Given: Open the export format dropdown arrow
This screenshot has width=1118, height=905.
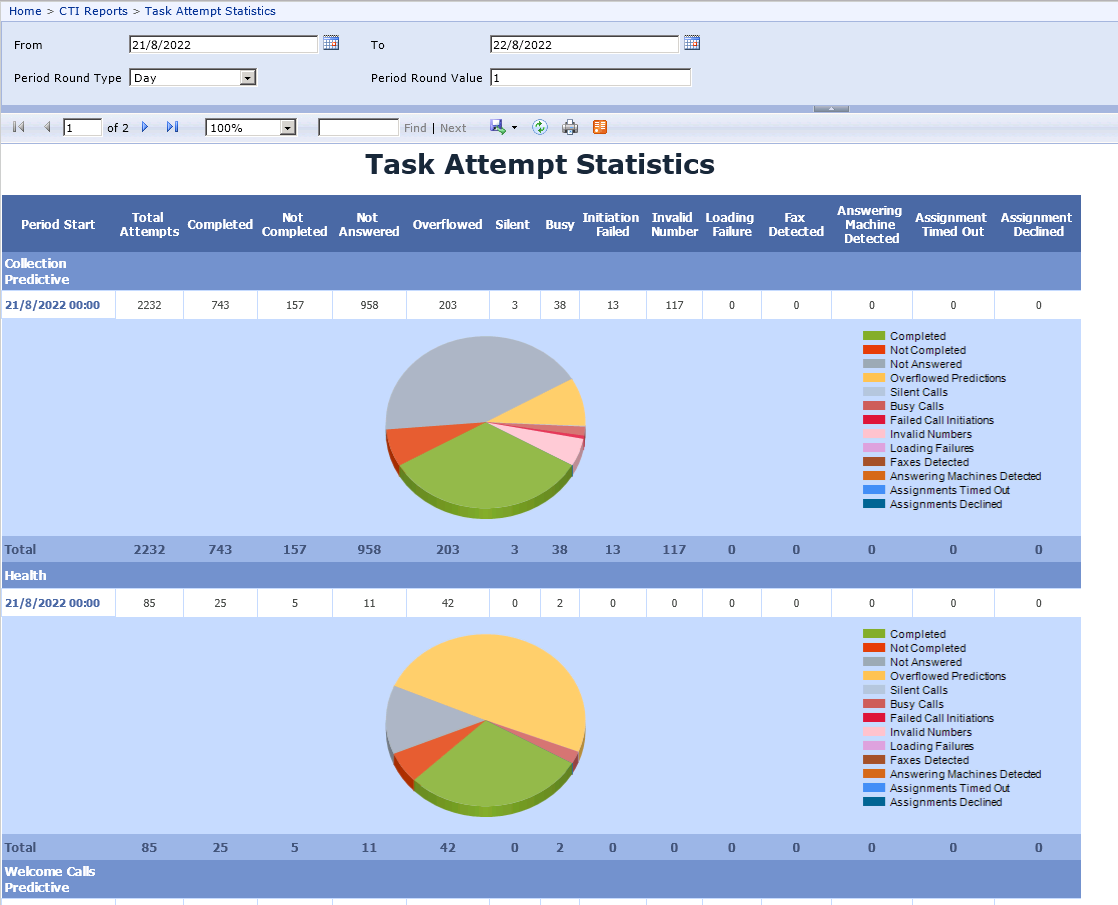Looking at the screenshot, I should (x=512, y=127).
